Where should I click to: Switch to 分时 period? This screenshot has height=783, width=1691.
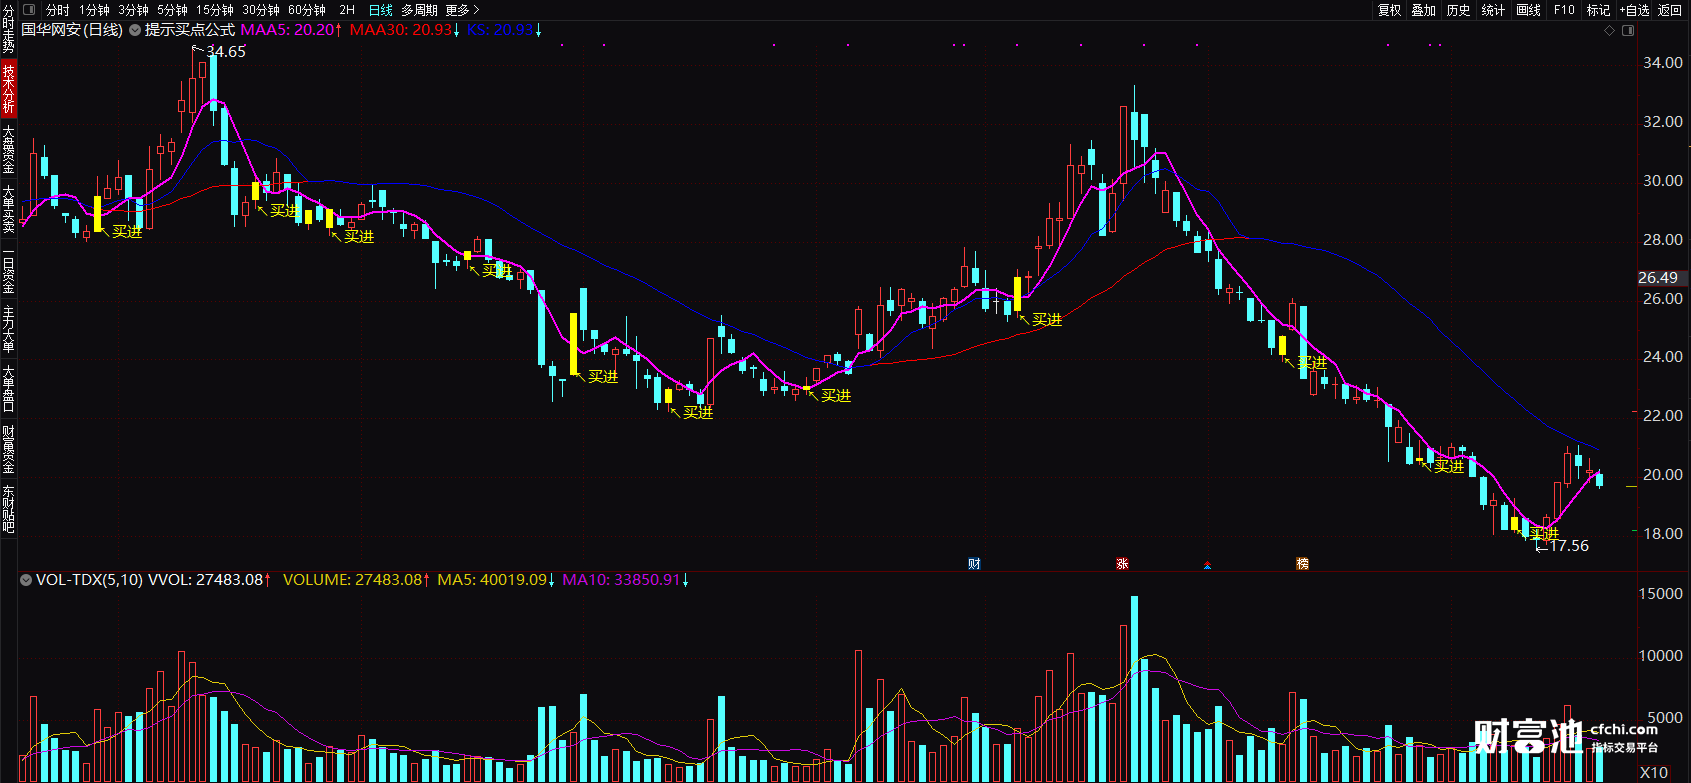tap(58, 10)
